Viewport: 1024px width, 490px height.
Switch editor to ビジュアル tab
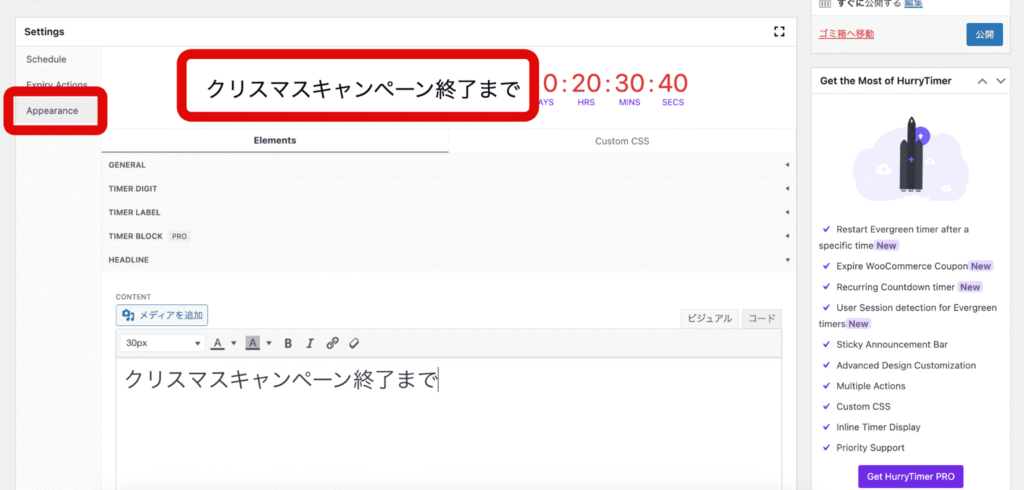click(711, 319)
